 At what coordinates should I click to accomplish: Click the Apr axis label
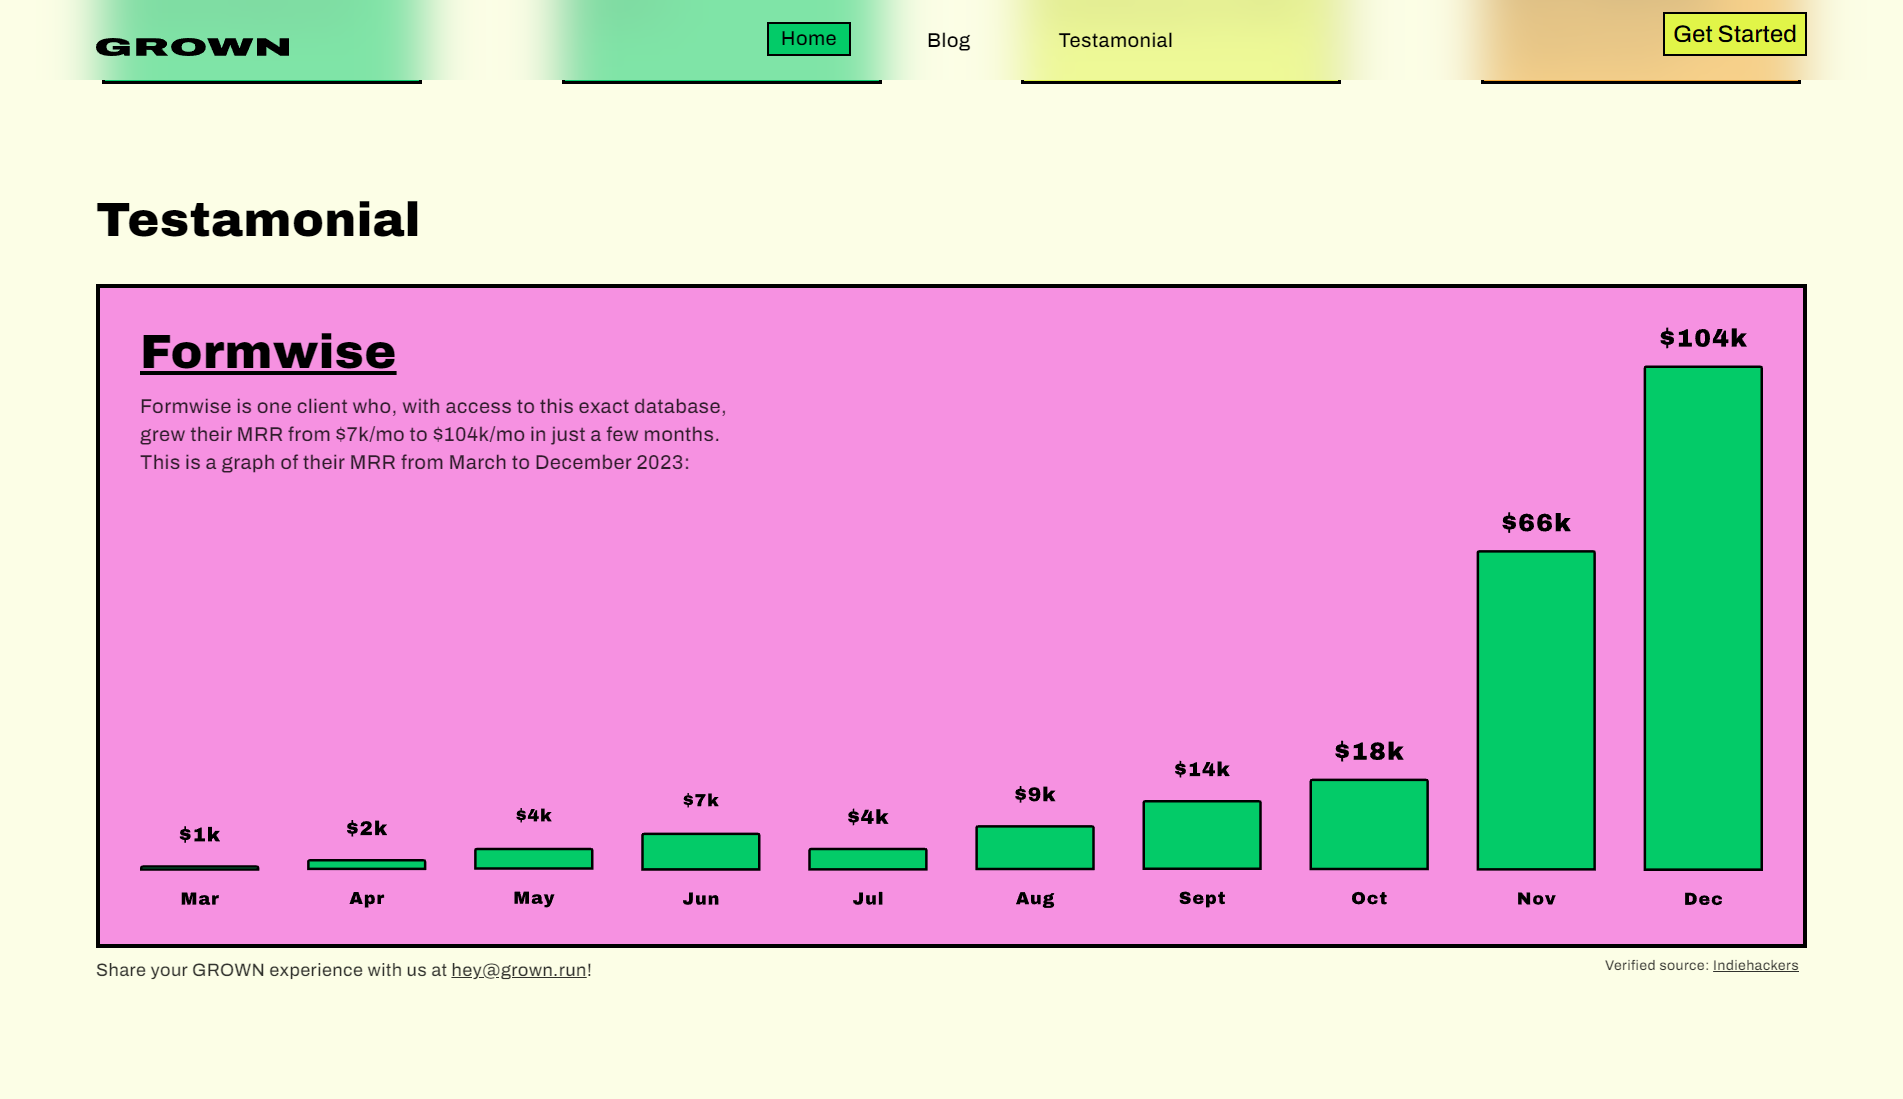click(367, 899)
